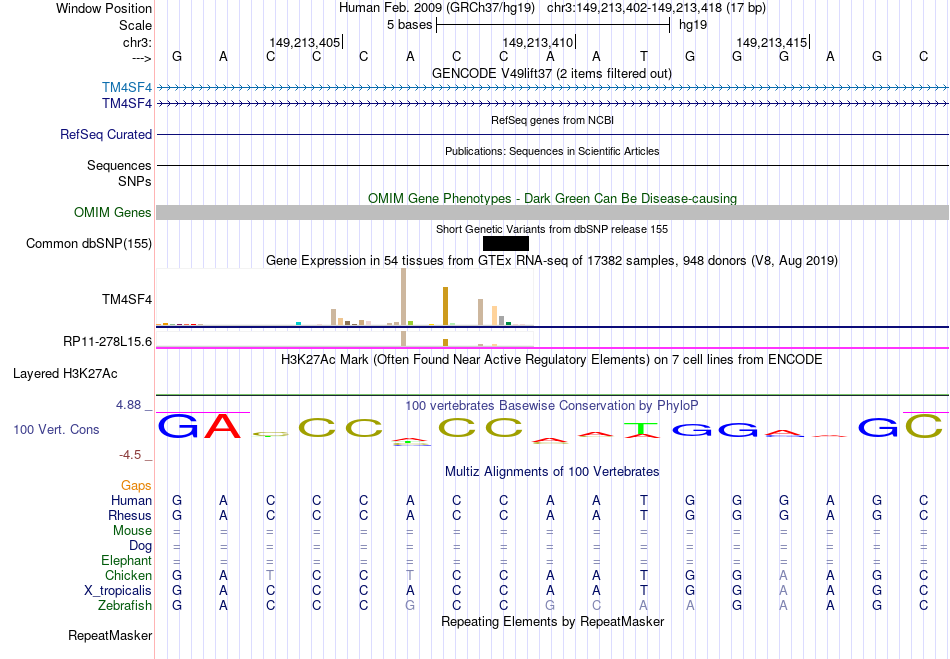Select the Elephant species label
Image resolution: width=950 pixels, height=659 pixels.
127,560
